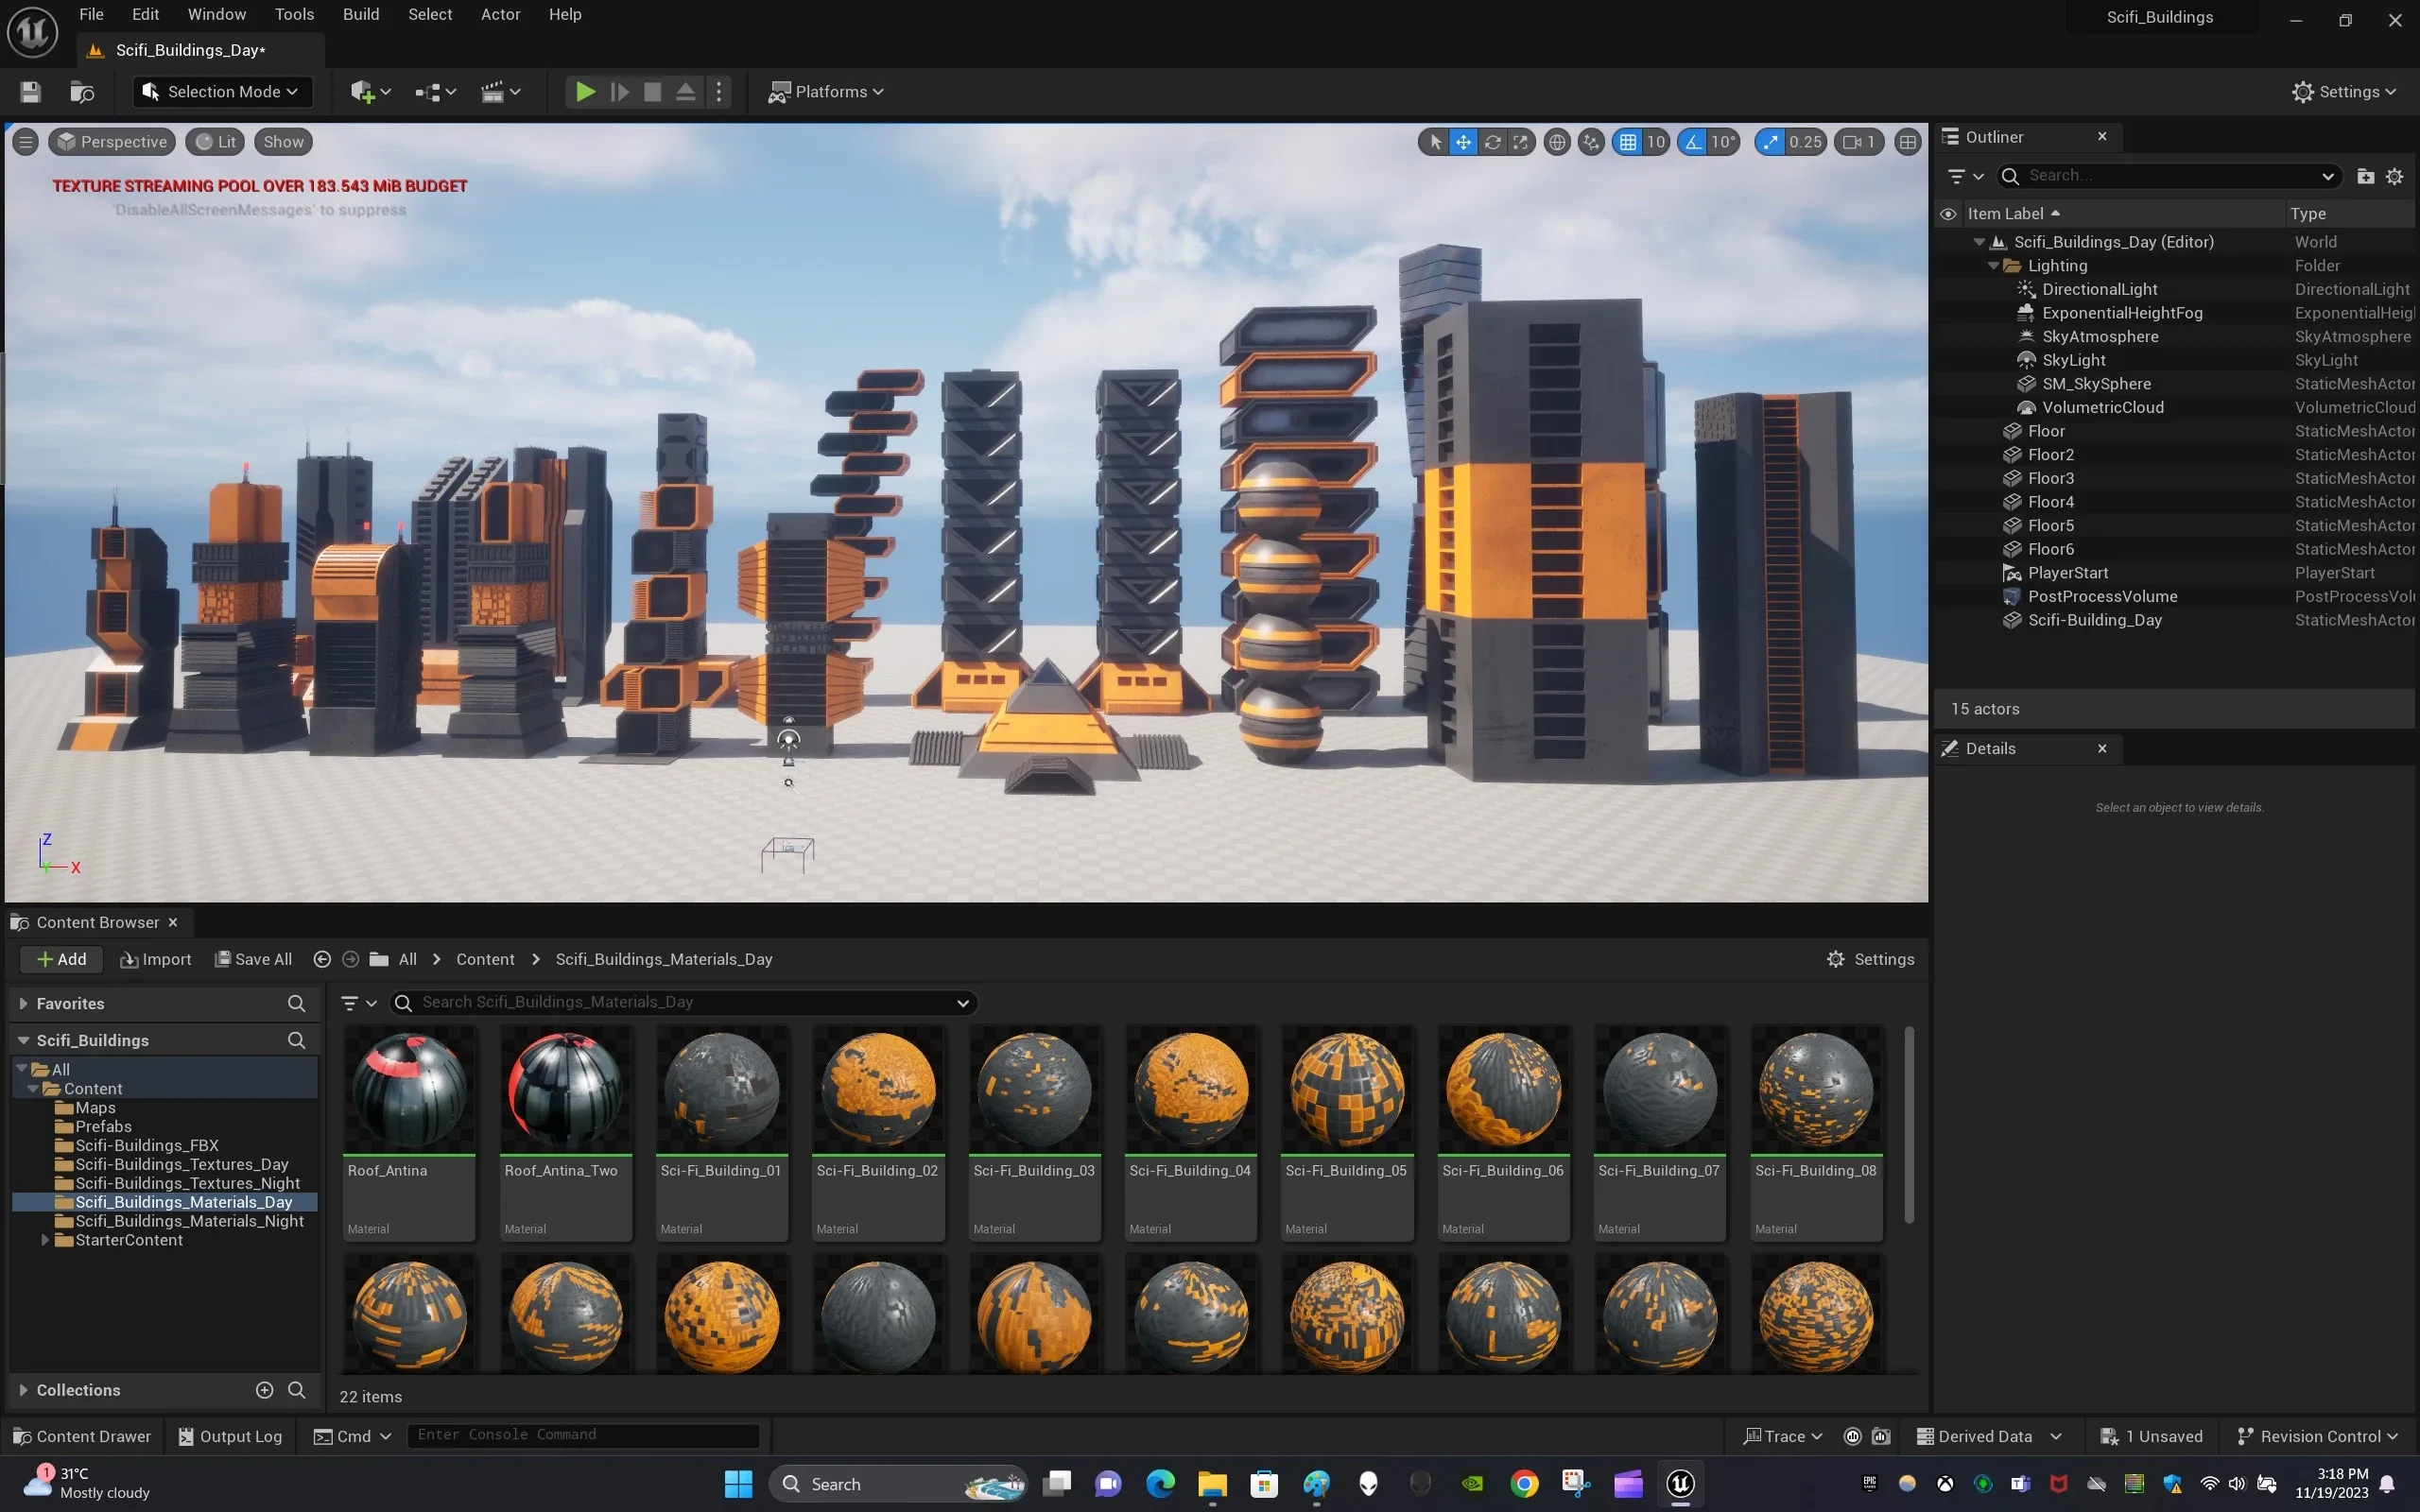Open the quick add actor icon
Image resolution: width=2420 pixels, height=1512 pixels.
pyautogui.click(x=362, y=92)
